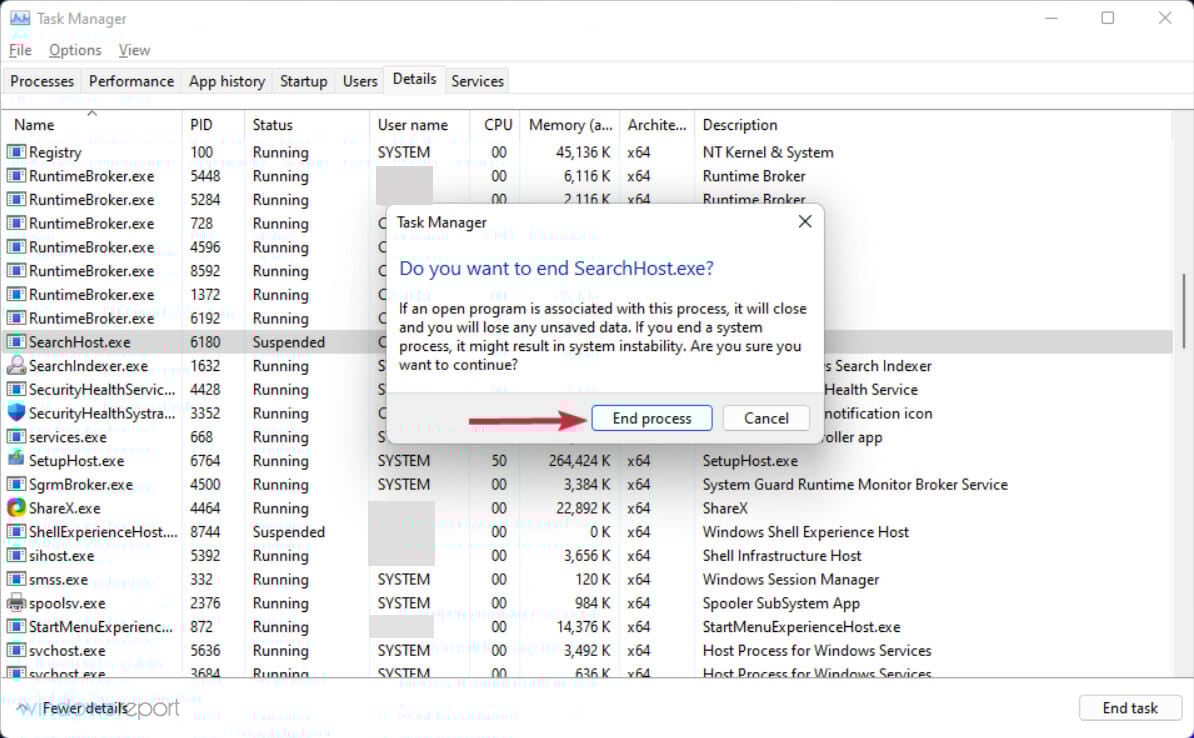Click the End task button
The width and height of the screenshot is (1194, 738).
pyautogui.click(x=1130, y=707)
